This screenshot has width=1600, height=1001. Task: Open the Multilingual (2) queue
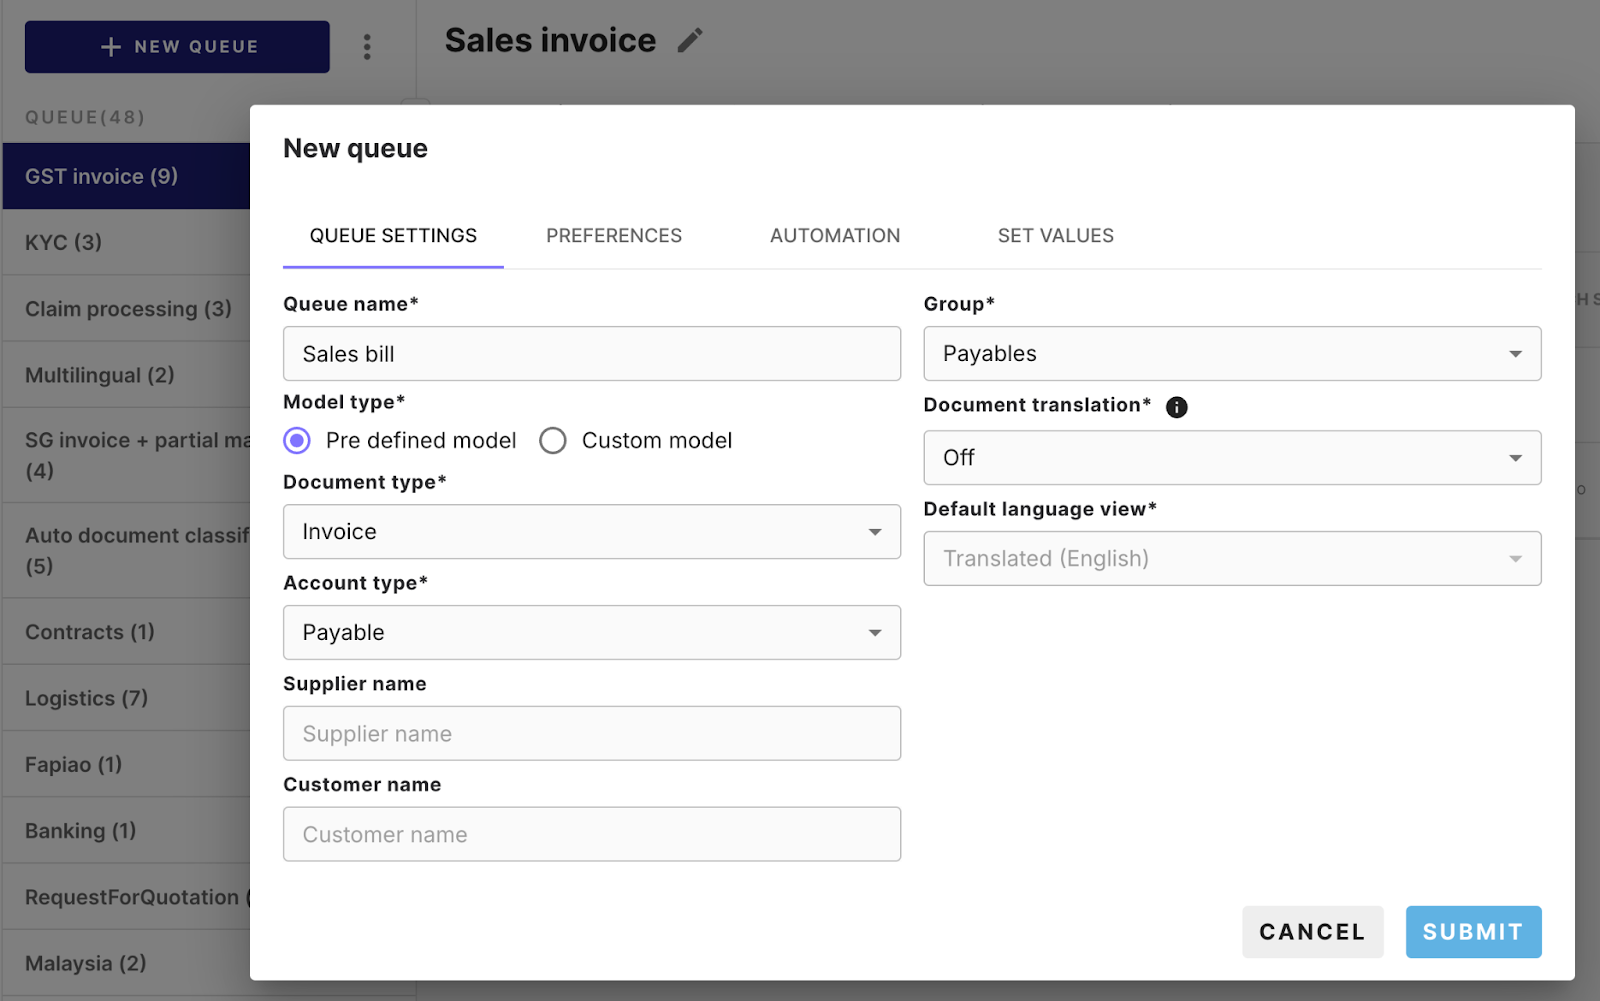tap(127, 375)
